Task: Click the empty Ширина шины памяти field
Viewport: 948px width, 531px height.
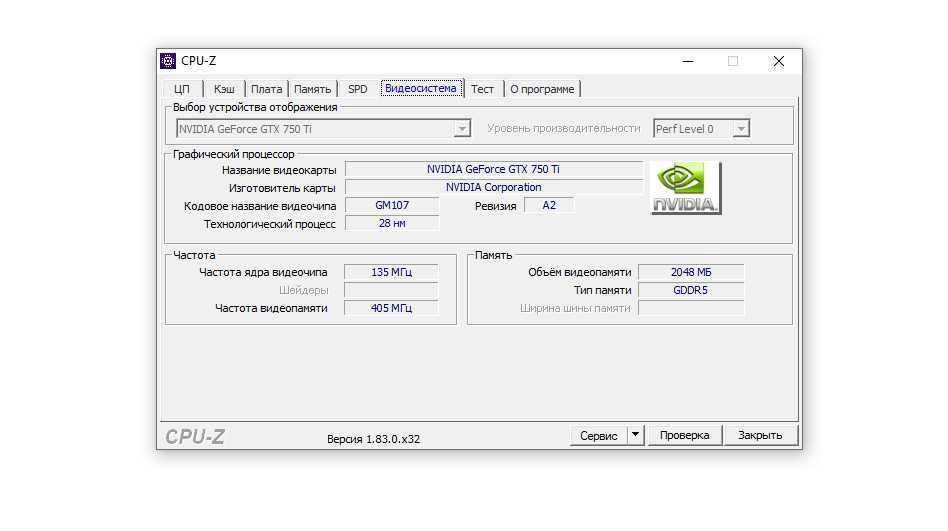Action: [x=691, y=308]
